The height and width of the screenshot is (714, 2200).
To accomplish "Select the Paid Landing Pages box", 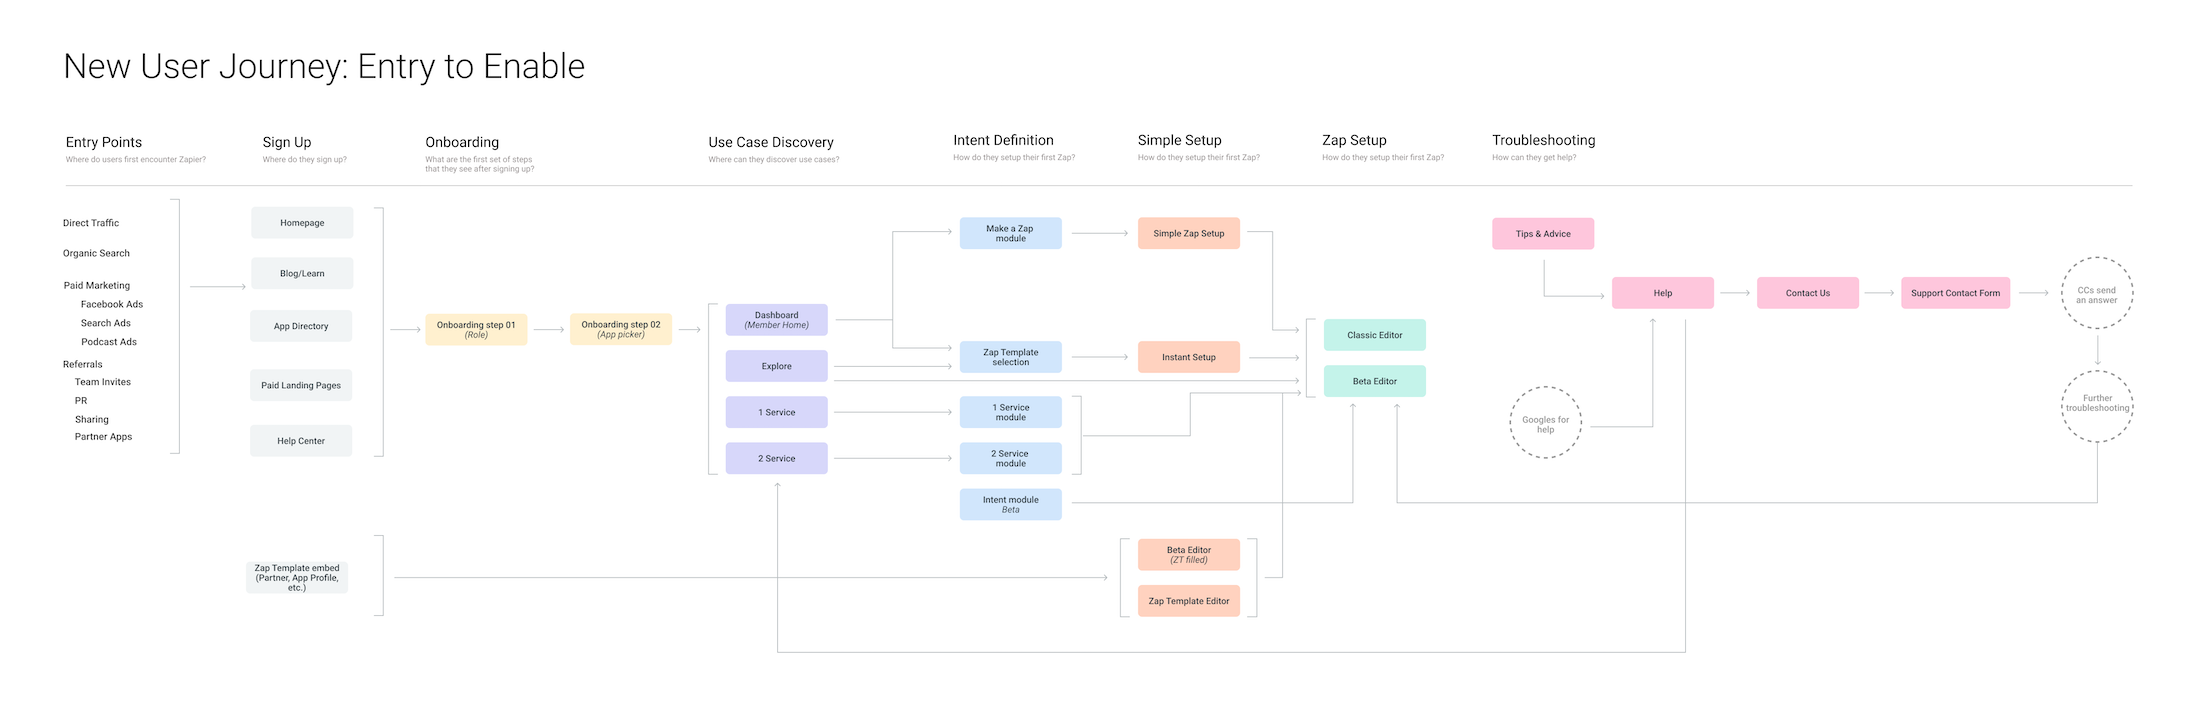I will click(x=301, y=385).
